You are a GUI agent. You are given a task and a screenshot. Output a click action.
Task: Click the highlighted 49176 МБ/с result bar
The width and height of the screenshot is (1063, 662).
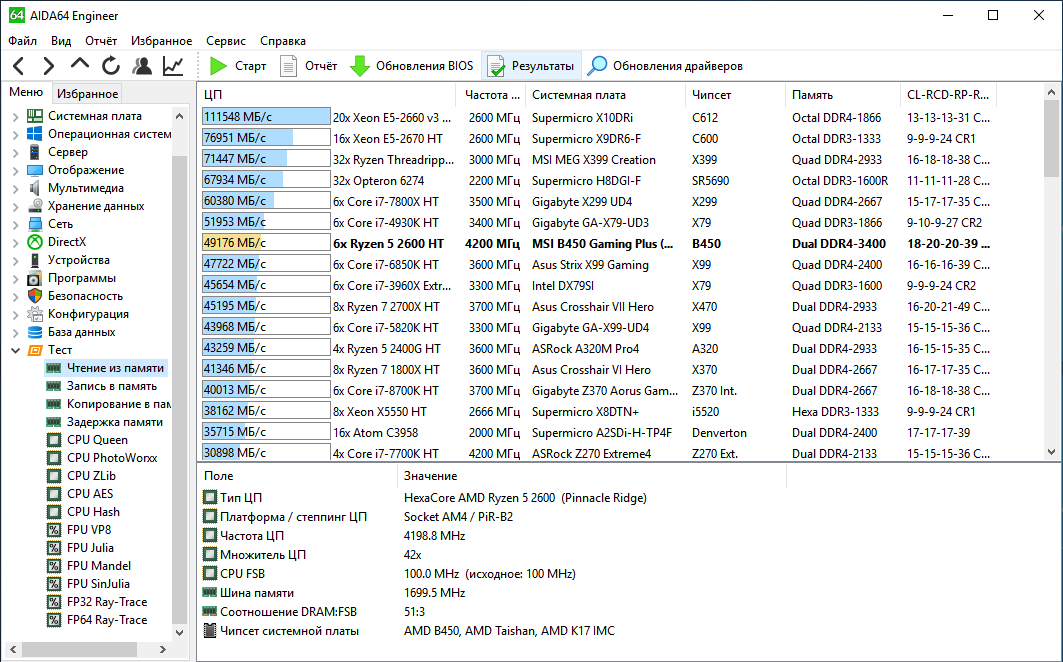click(x=266, y=243)
